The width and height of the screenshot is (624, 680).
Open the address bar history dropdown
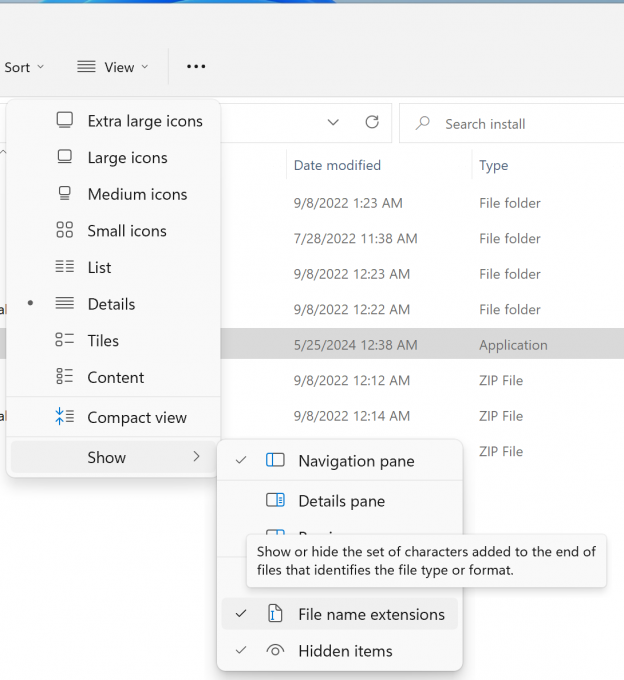pos(333,123)
